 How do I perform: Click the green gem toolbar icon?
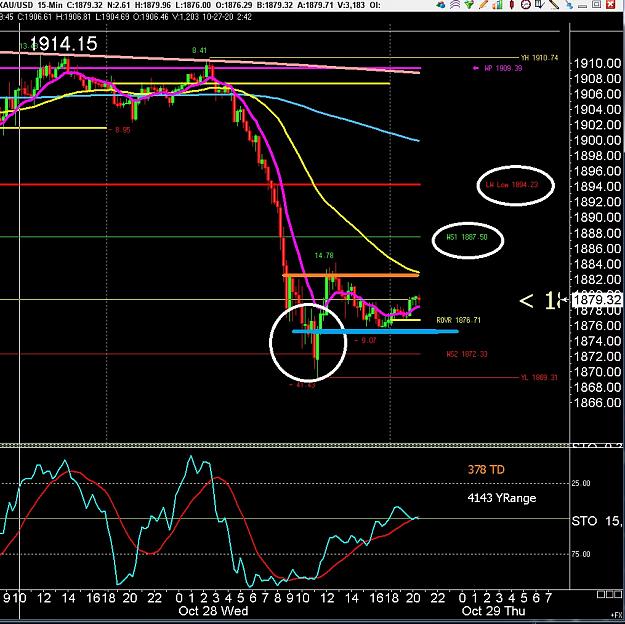tap(469, 5)
